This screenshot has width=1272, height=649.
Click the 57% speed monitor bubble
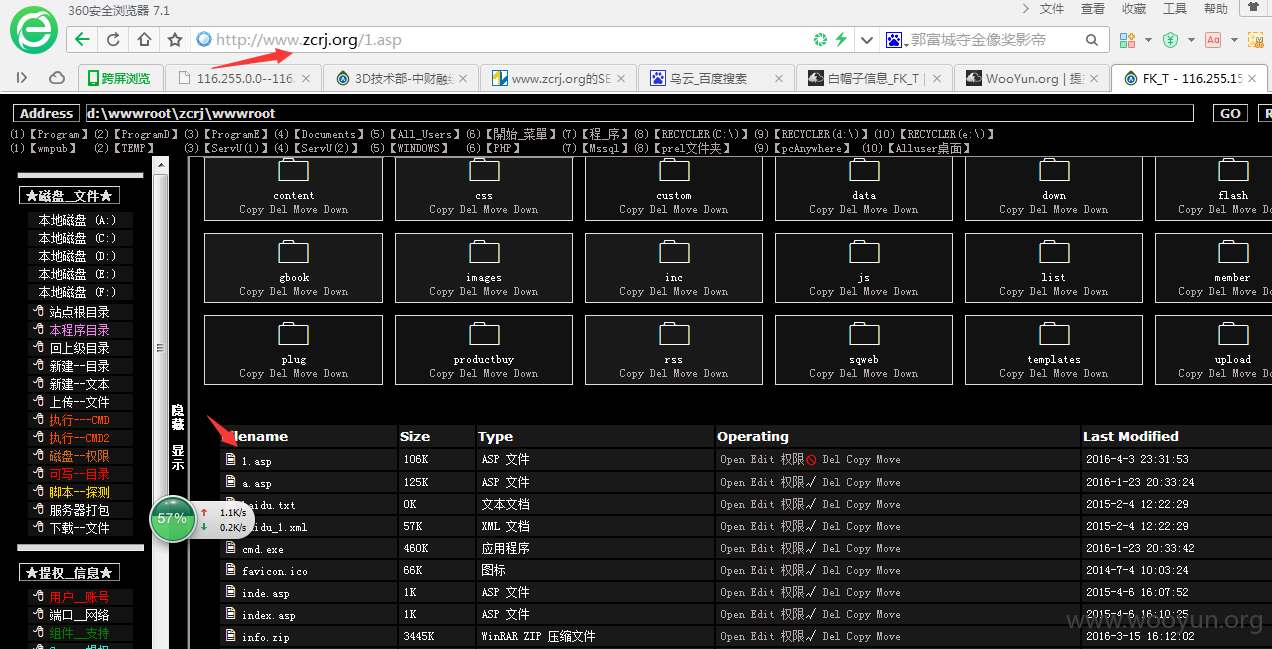point(172,518)
